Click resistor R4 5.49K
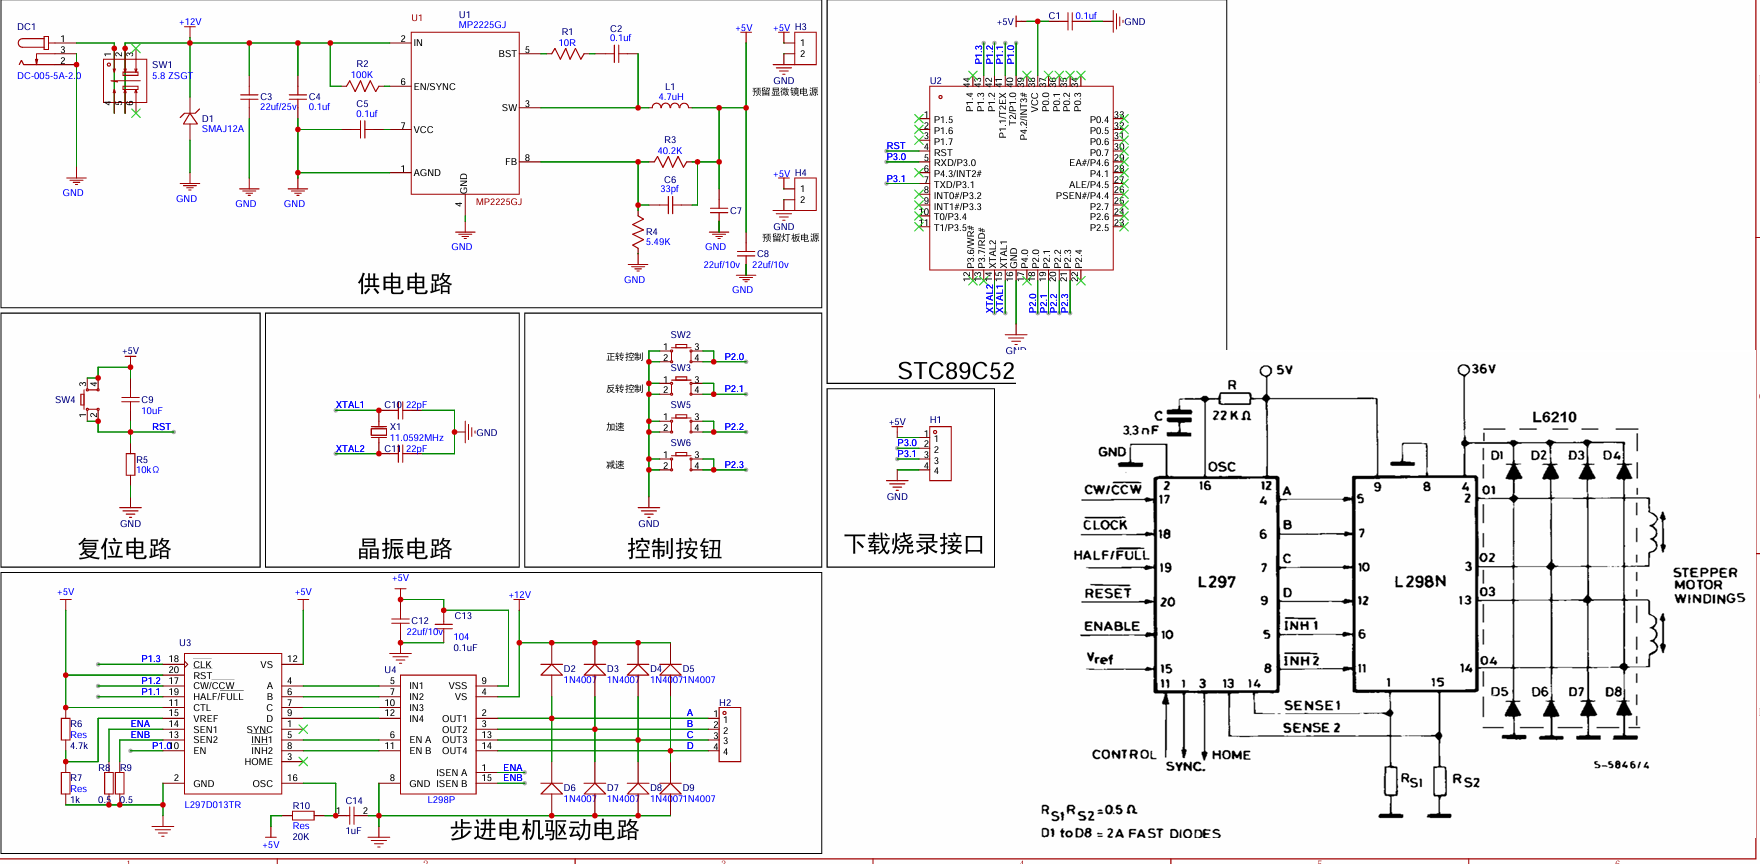The height and width of the screenshot is (864, 1760). pyautogui.click(x=638, y=234)
